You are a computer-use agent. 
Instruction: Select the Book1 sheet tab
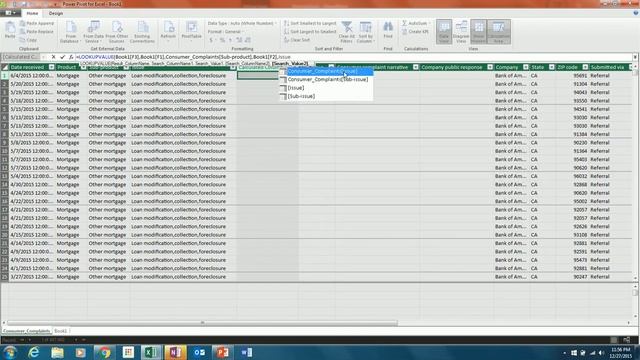click(x=60, y=331)
